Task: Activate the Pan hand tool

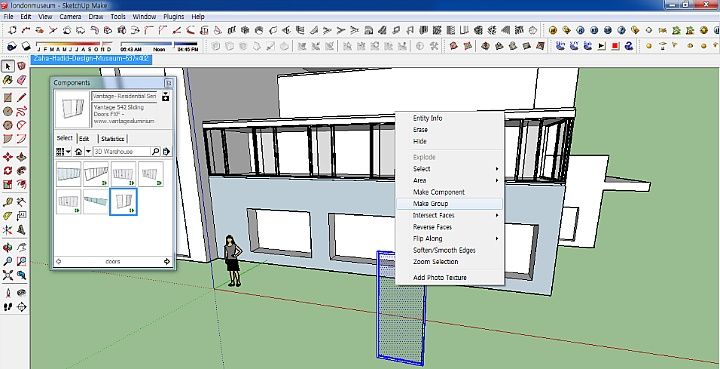Action: coord(22,248)
